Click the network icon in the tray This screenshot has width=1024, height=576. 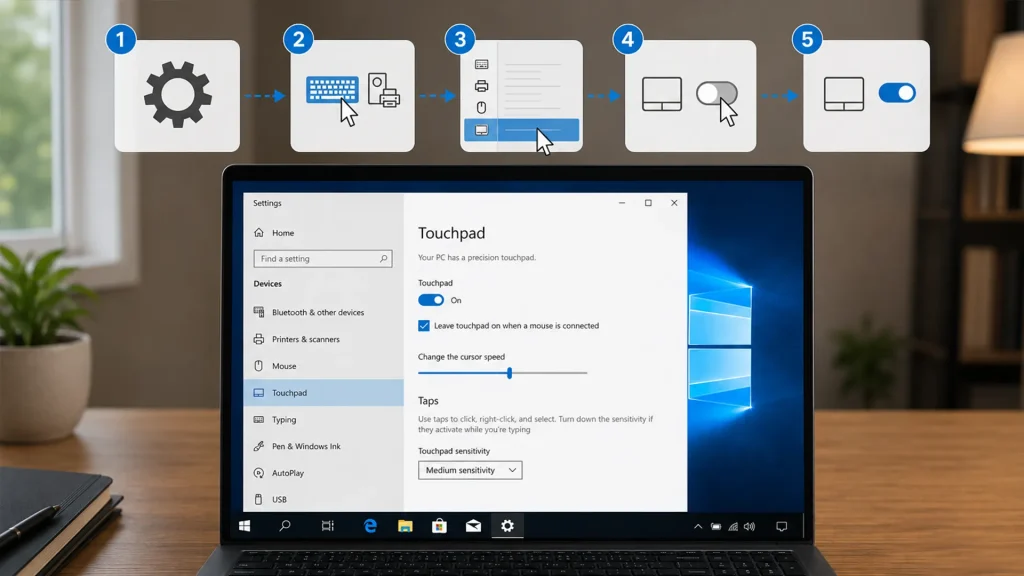733,526
